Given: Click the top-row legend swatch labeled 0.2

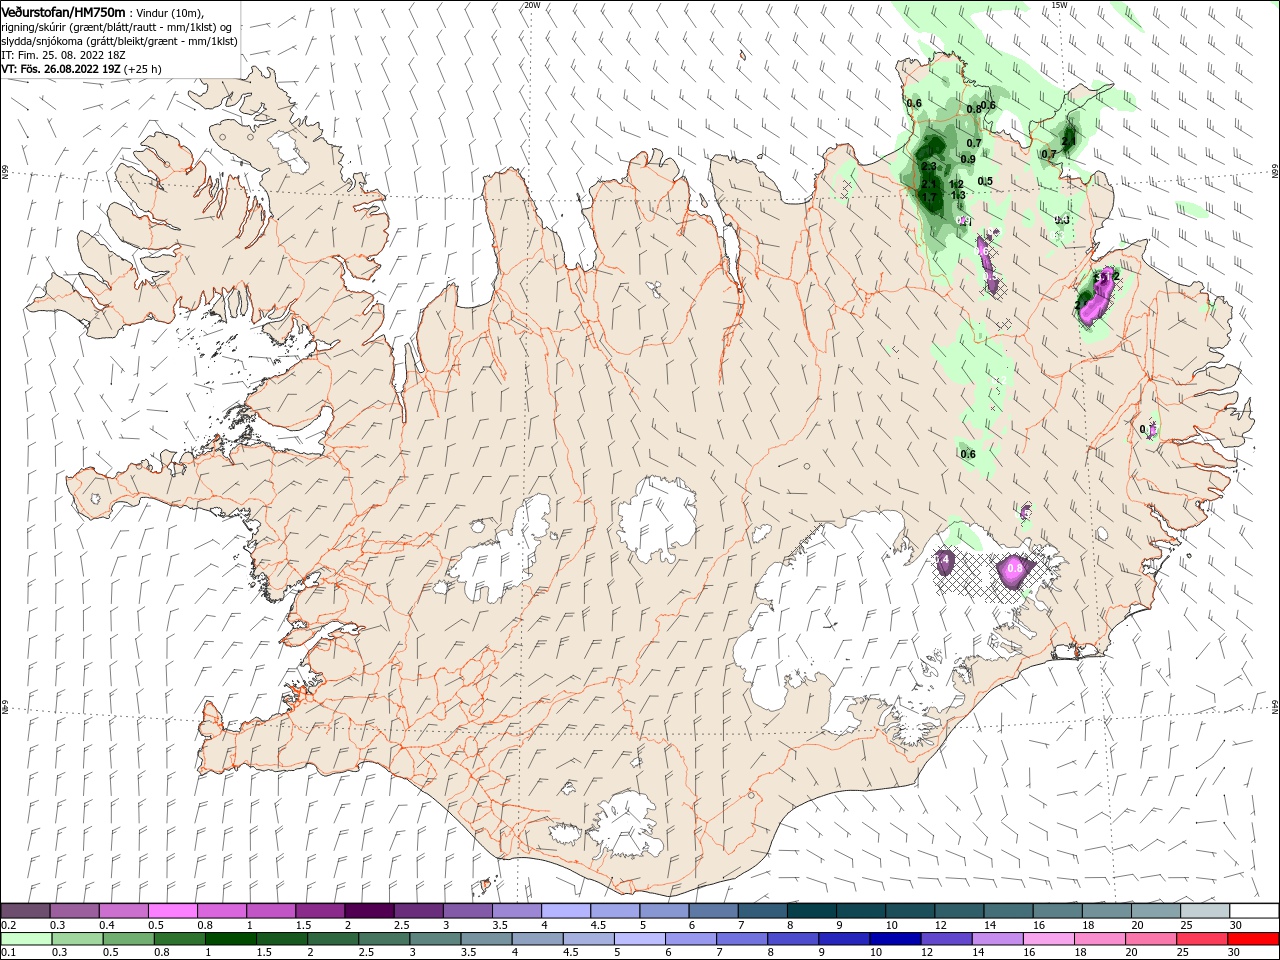Looking at the screenshot, I should pyautogui.click(x=26, y=910).
